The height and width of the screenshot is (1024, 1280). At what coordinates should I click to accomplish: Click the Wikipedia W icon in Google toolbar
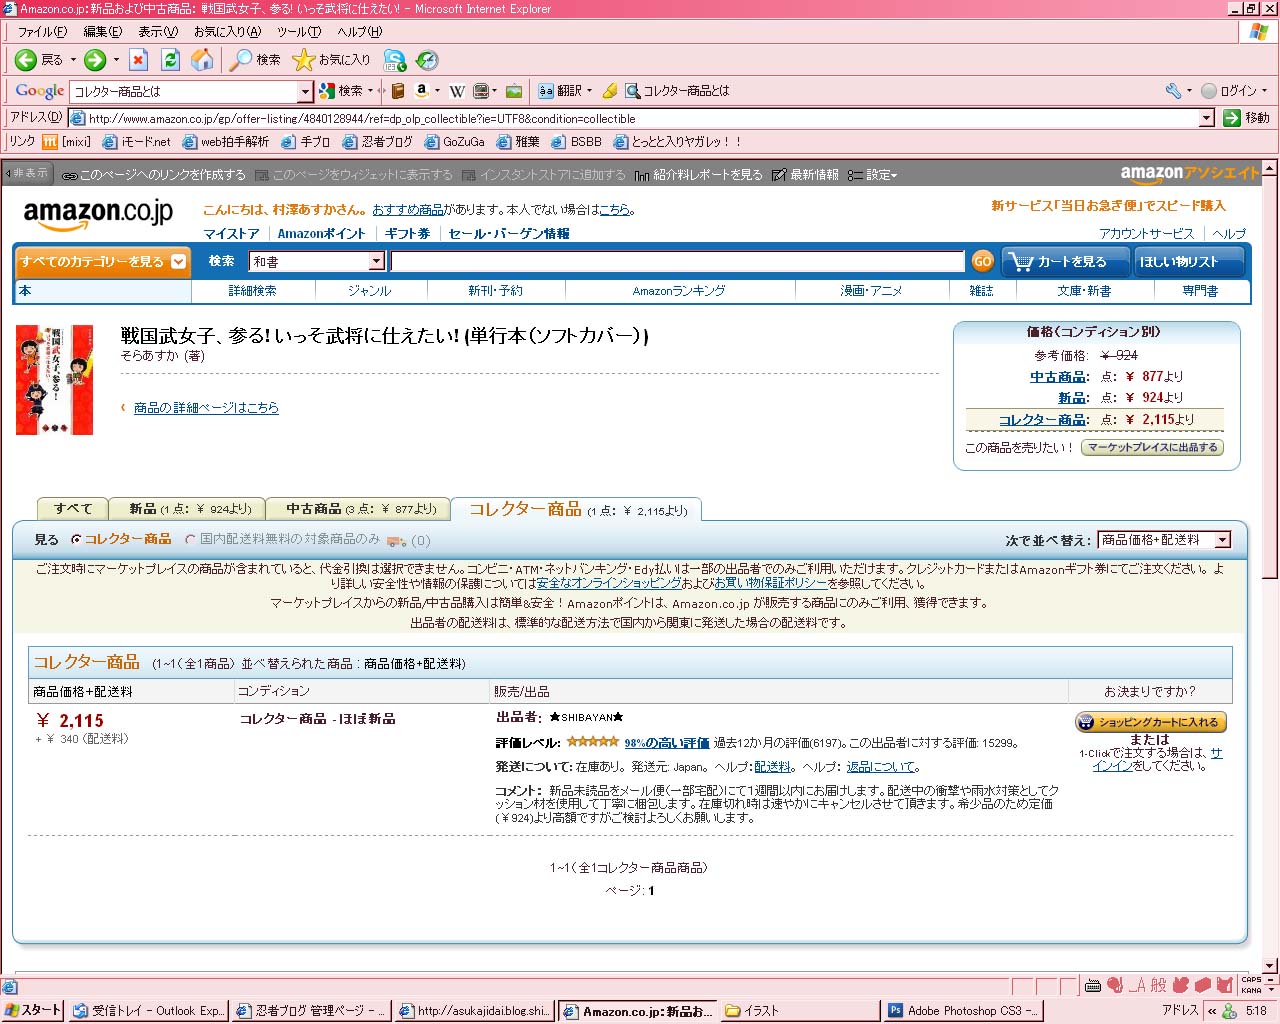(457, 91)
